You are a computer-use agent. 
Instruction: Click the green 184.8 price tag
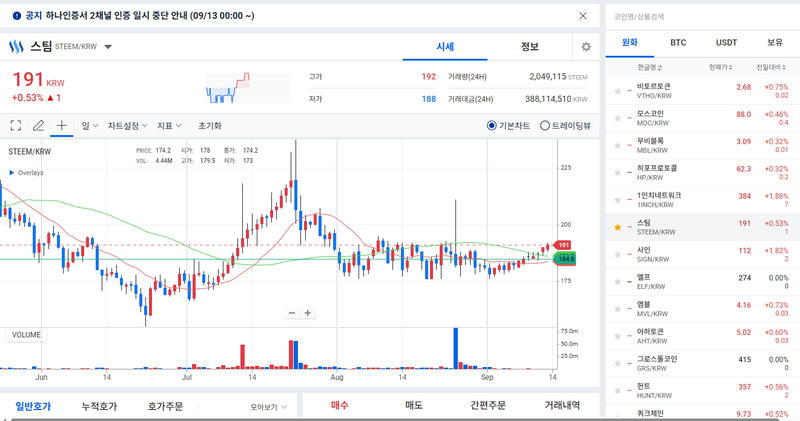pos(565,259)
